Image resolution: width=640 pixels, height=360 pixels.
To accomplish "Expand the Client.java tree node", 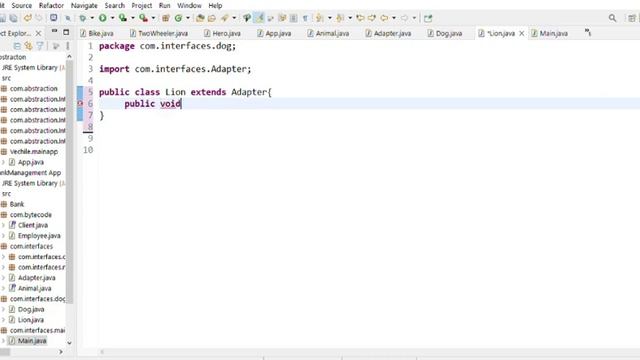I will tap(3, 225).
